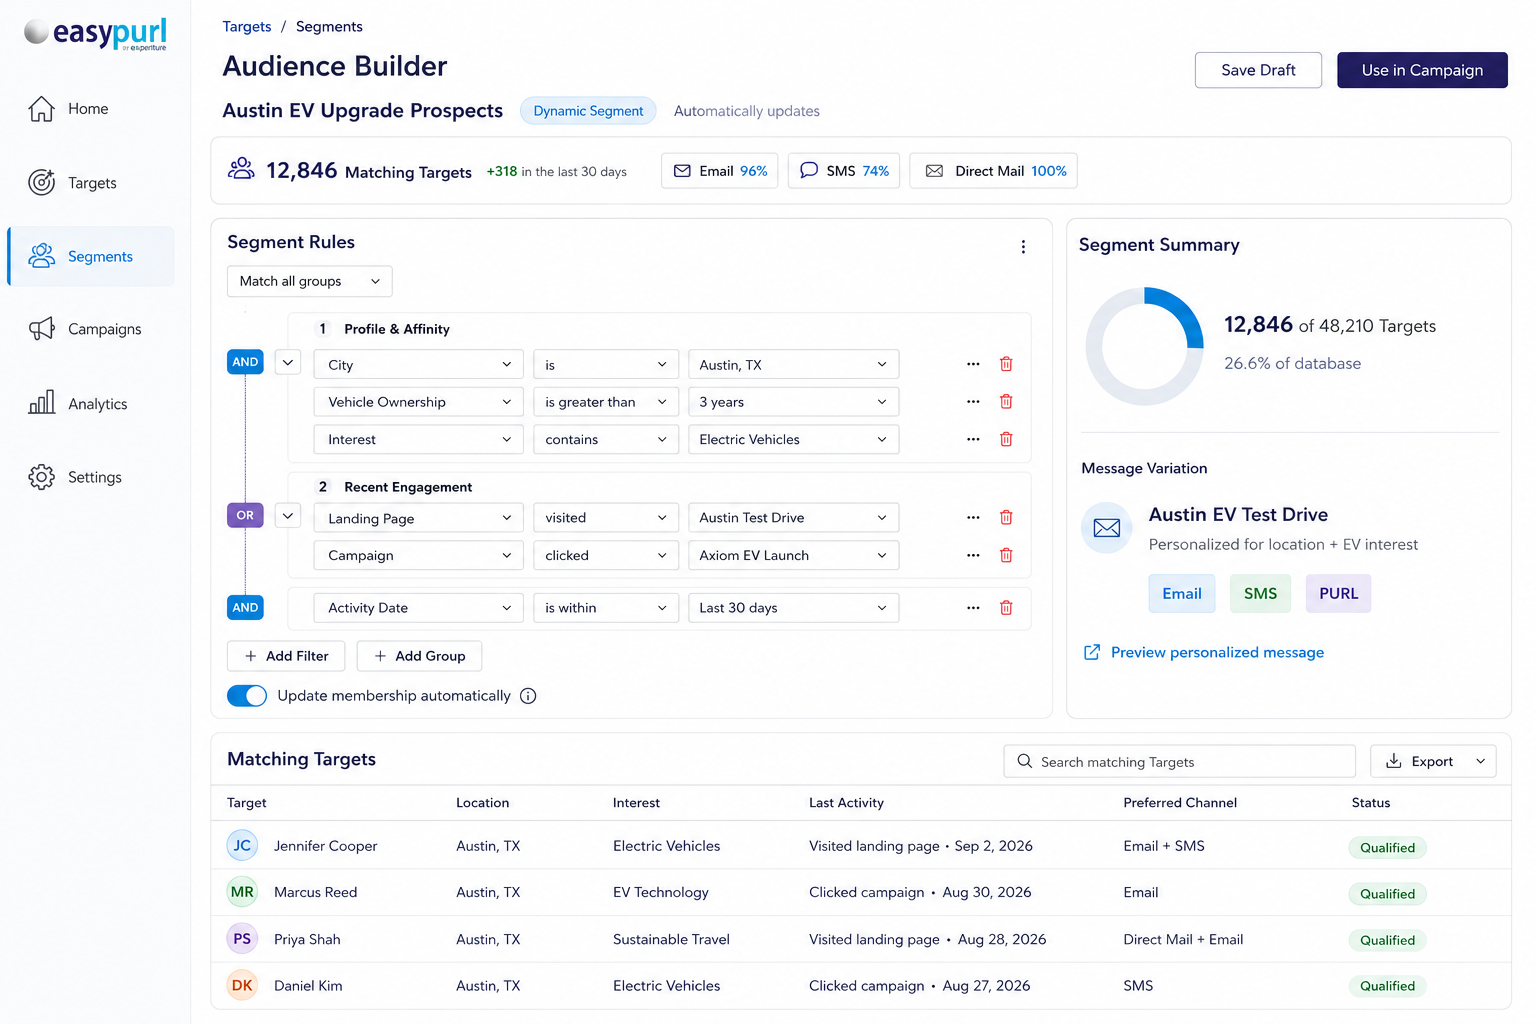Image resolution: width=1536 pixels, height=1024 pixels.
Task: Open the Match all groups dropdown
Action: [310, 281]
